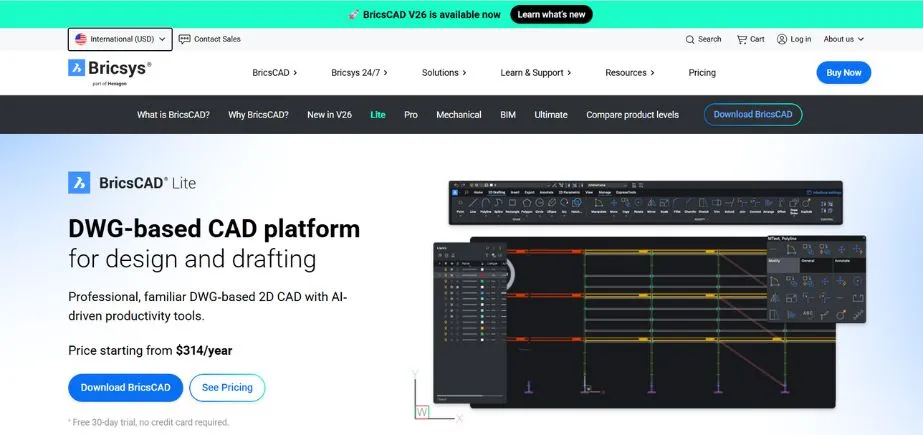This screenshot has width=923, height=435.
Task: Open the International (USD) region dropdown
Action: pyautogui.click(x=120, y=39)
